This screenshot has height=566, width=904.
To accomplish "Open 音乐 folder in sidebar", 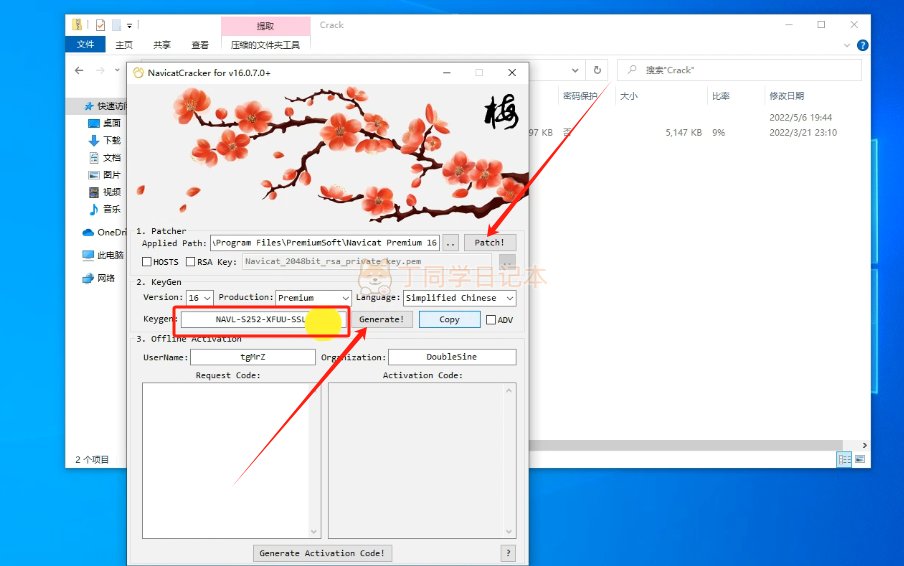I will click(x=104, y=209).
